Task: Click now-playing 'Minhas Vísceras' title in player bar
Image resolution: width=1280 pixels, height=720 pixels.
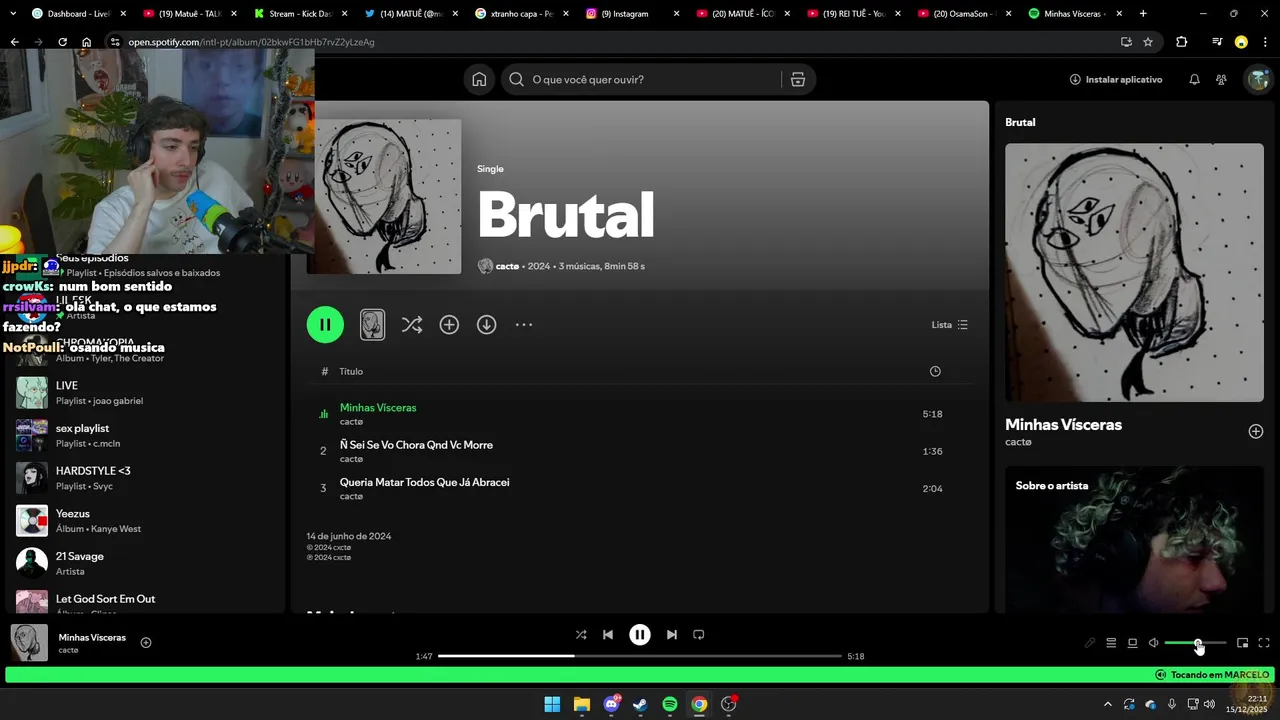Action: pos(92,637)
